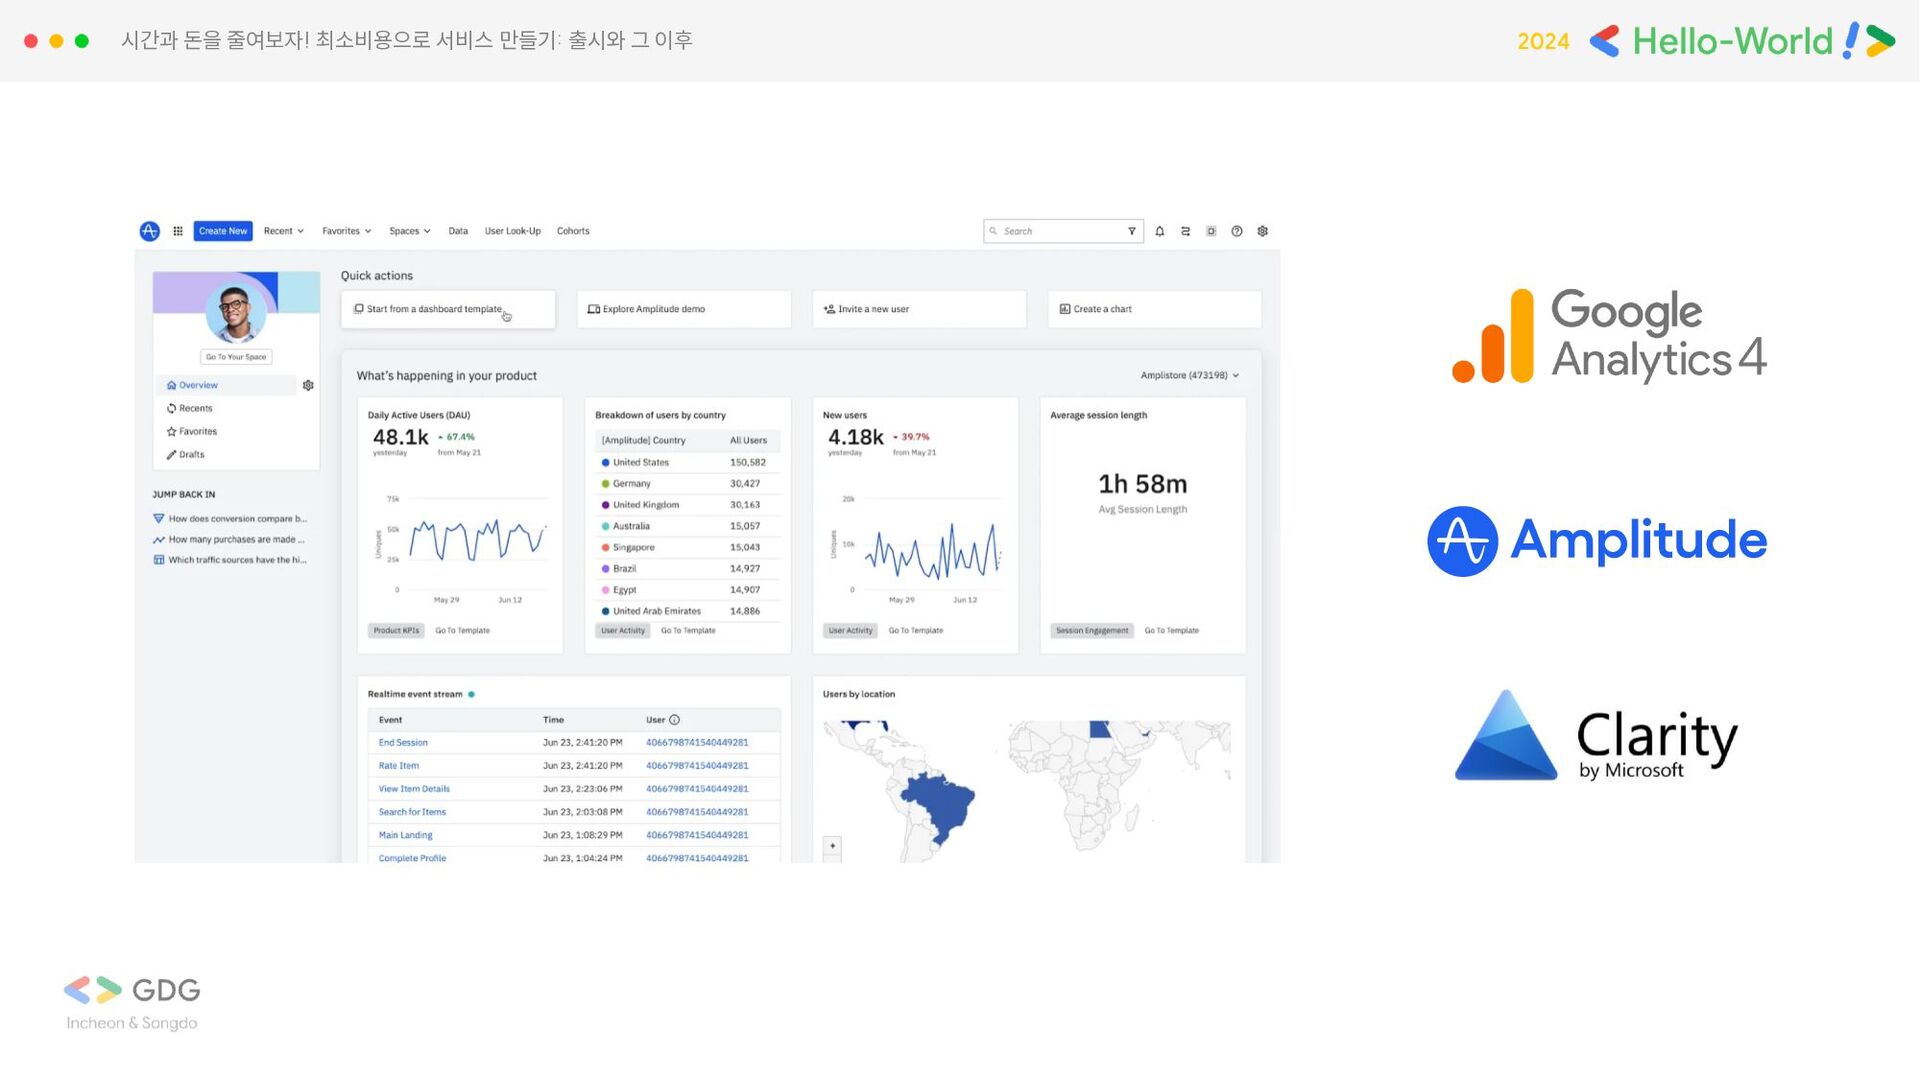Click the Amplitude logo icon in navbar
The width and height of the screenshot is (1920, 1080).
pyautogui.click(x=149, y=231)
